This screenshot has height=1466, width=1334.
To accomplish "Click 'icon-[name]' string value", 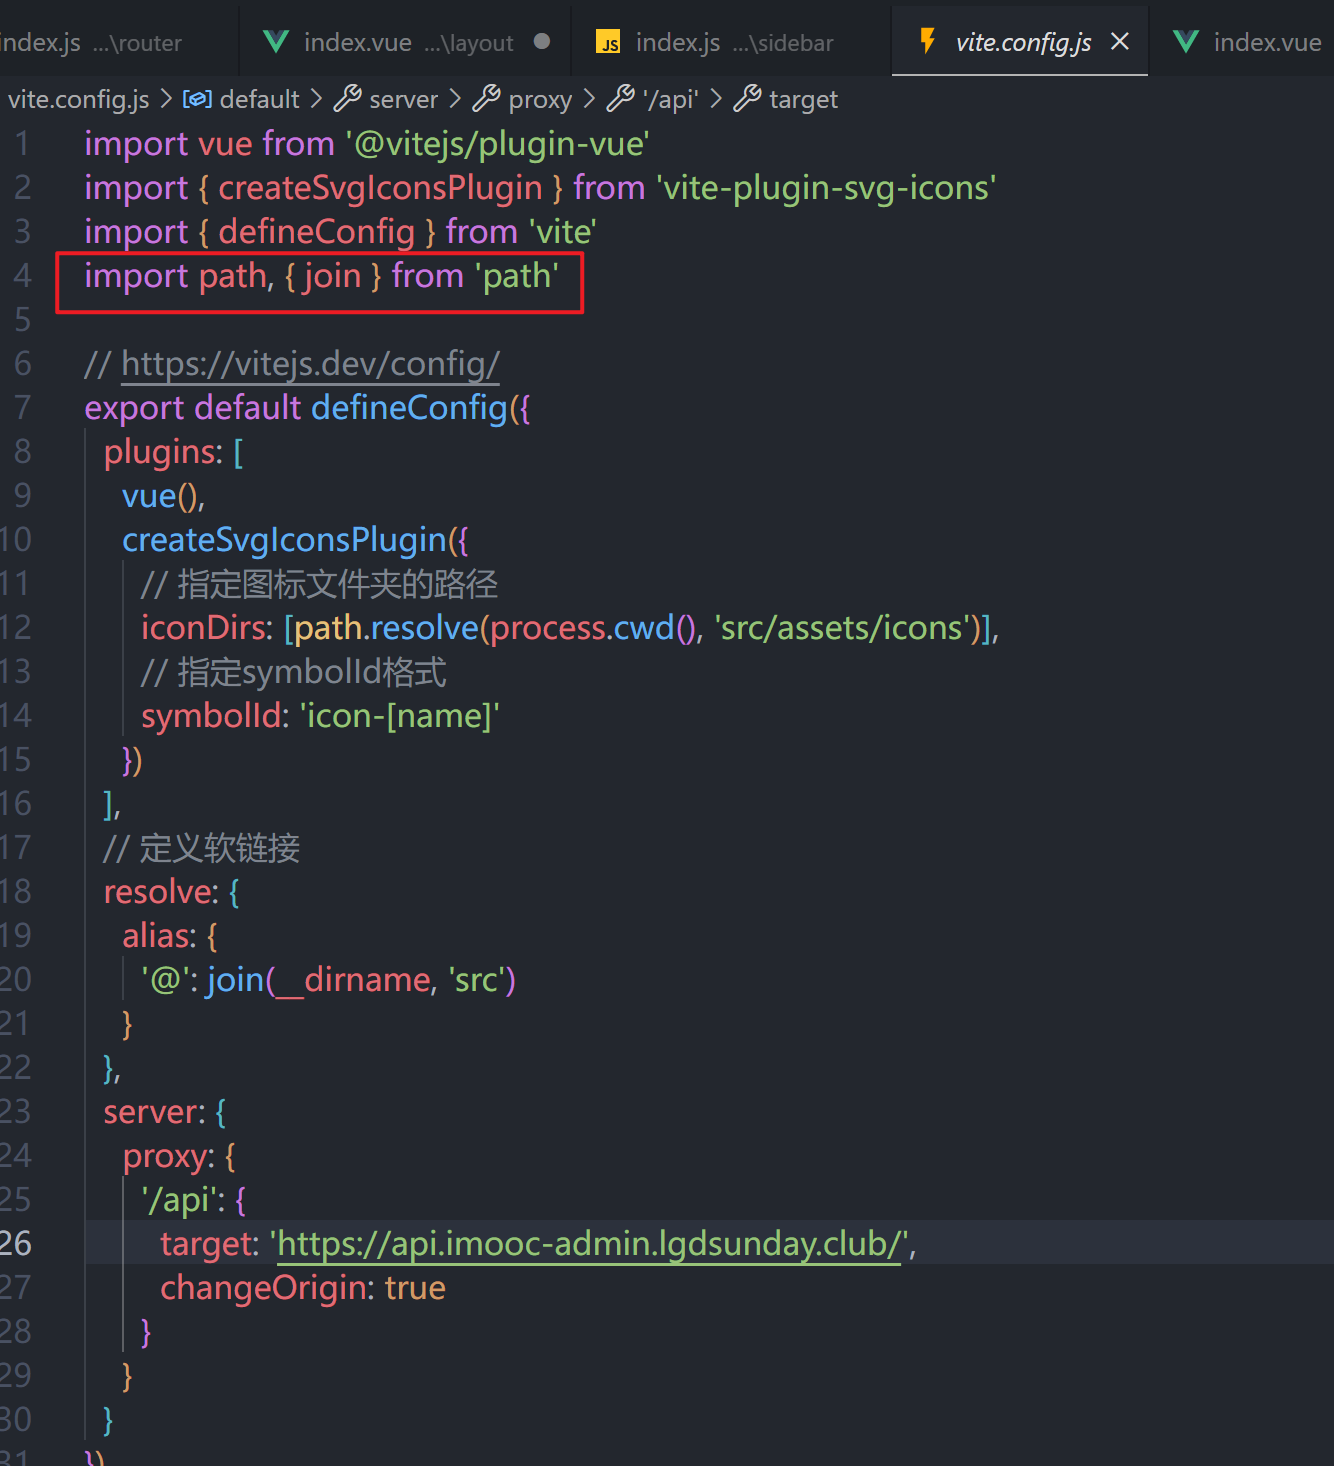I will (x=400, y=716).
